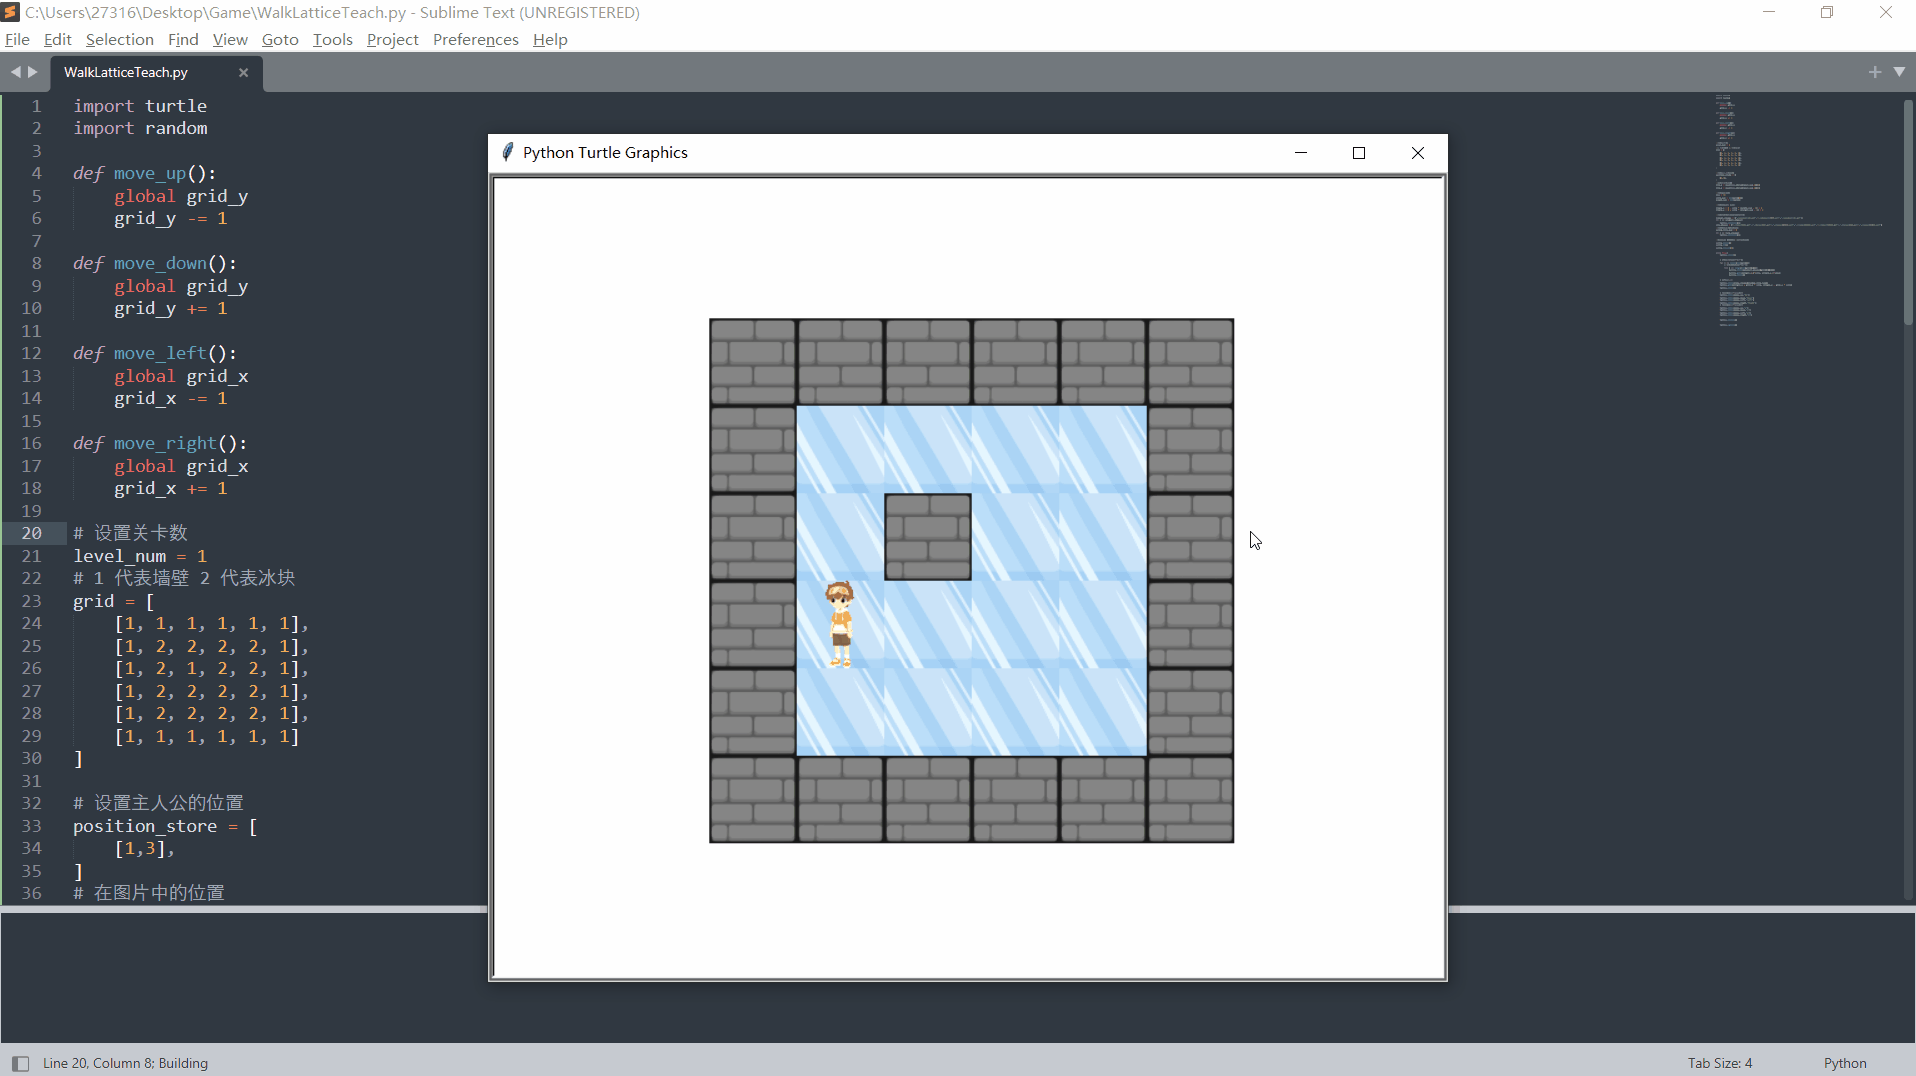Click 'def move_down():' on line 8
The width and height of the screenshot is (1916, 1076).
coord(155,263)
